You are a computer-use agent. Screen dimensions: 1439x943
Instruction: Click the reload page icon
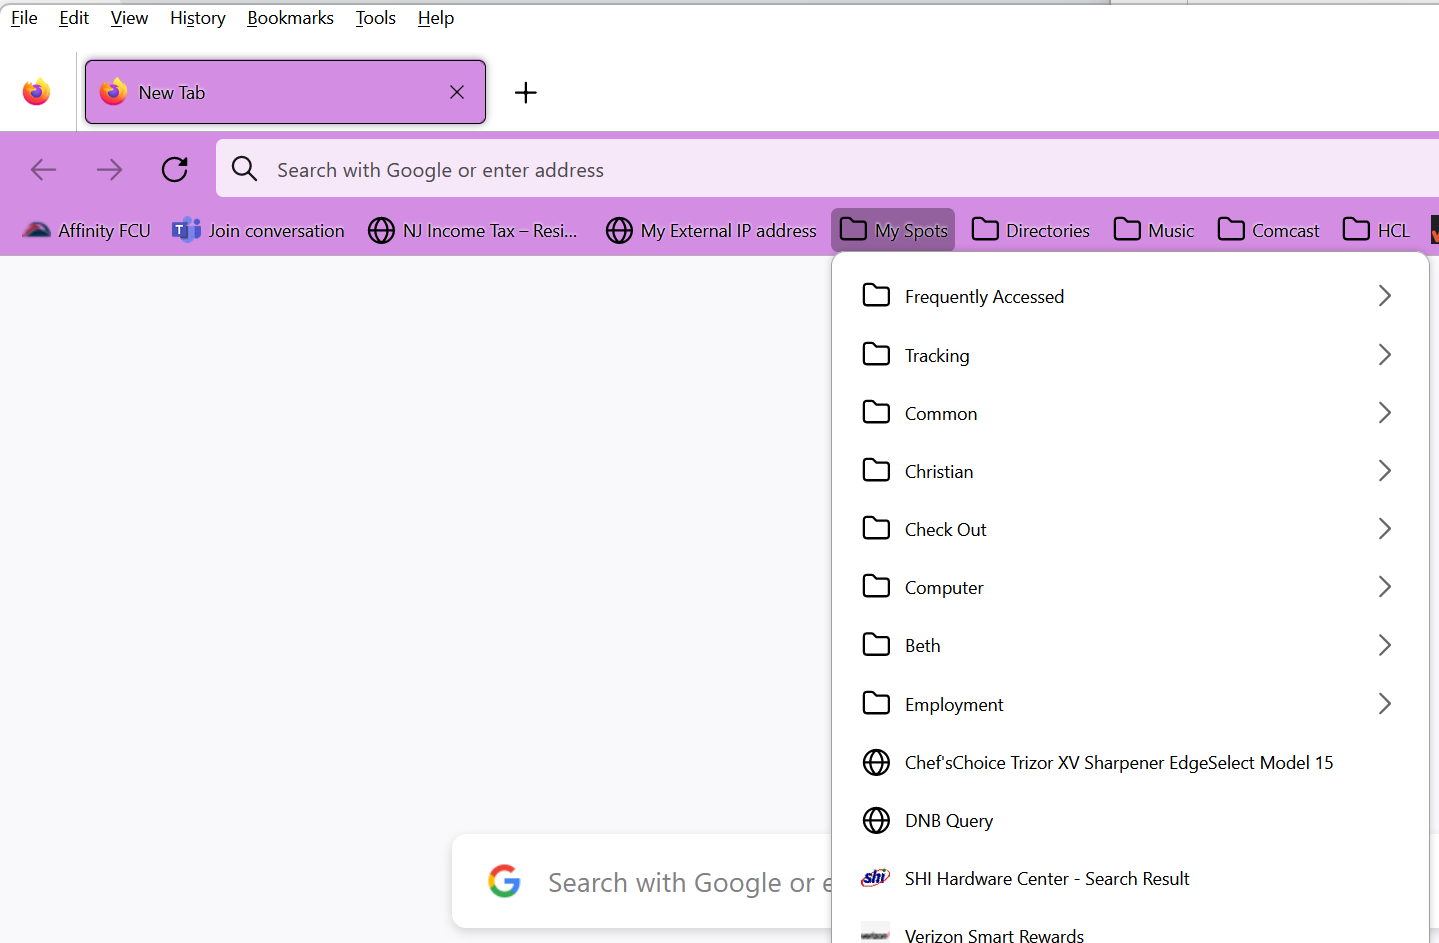[x=175, y=169]
